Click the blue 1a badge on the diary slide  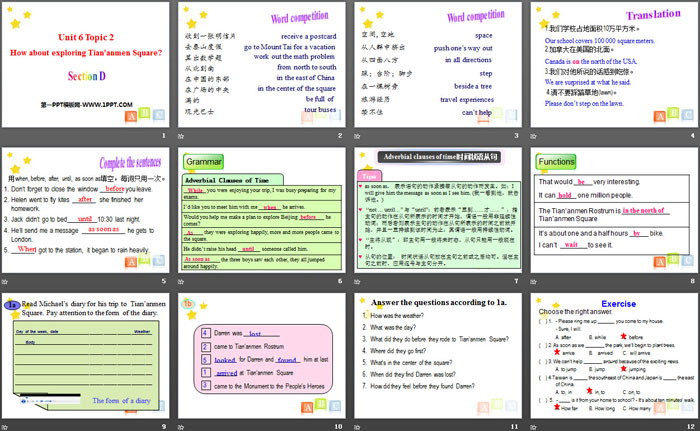[11, 304]
